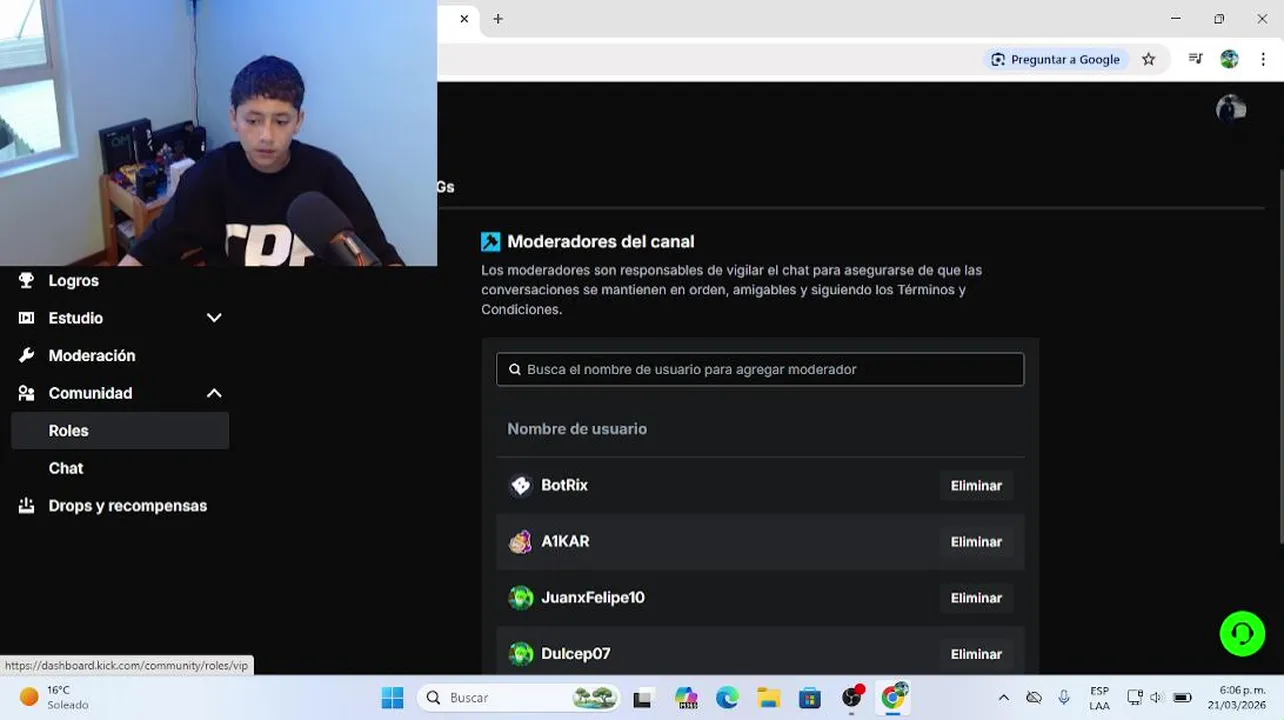
Task: Click the BotRix avatar icon
Action: coord(521,486)
